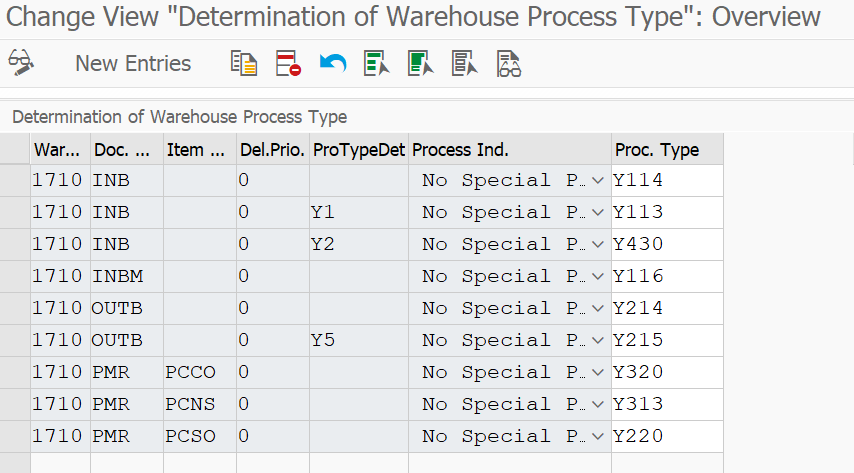The height and width of the screenshot is (473, 854).
Task: Click the Select All icon
Action: 376,63
